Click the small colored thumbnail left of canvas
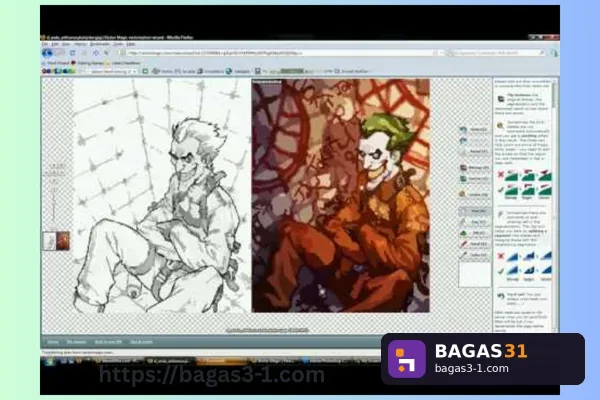This screenshot has height=400, width=600. (63, 242)
